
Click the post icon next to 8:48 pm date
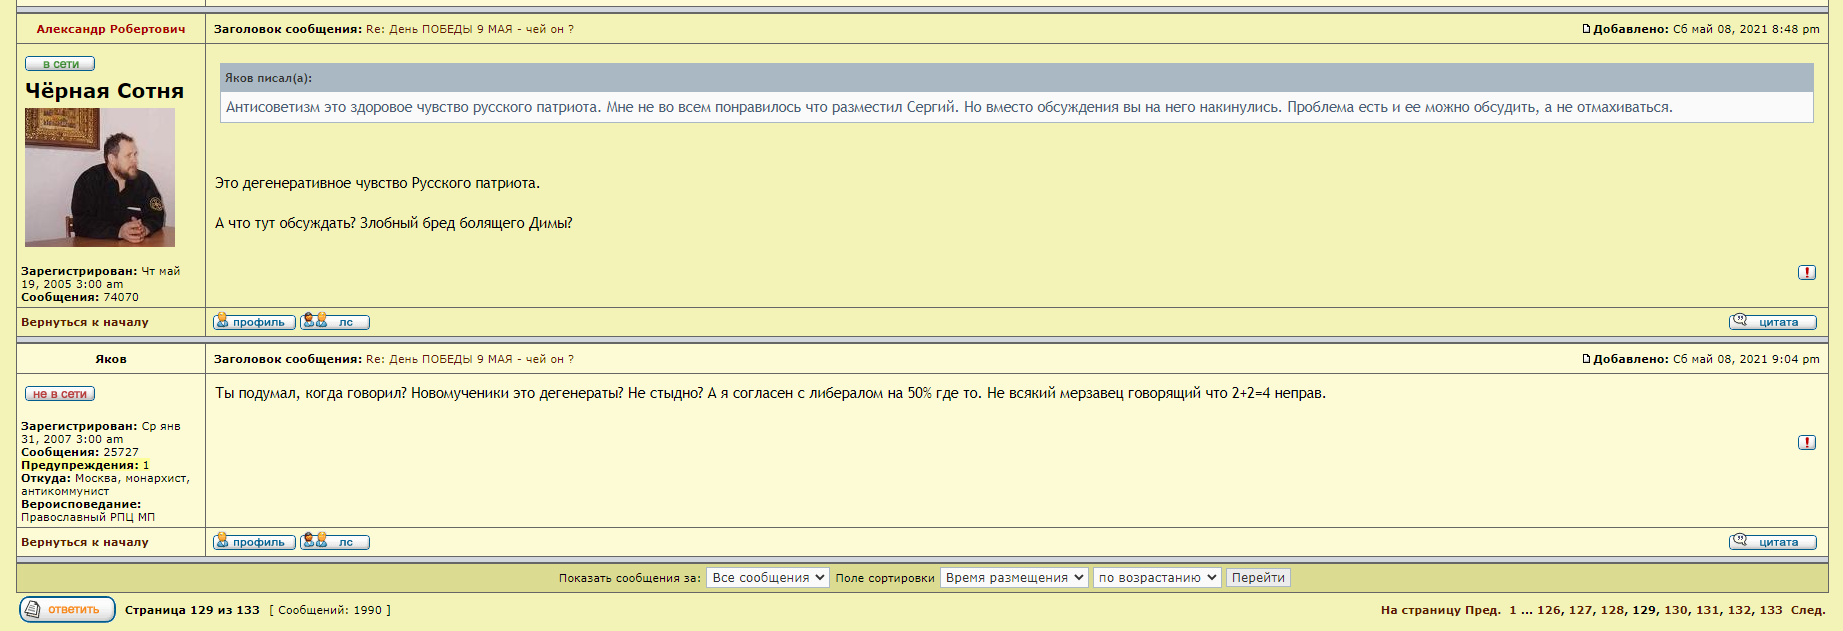point(1586,29)
